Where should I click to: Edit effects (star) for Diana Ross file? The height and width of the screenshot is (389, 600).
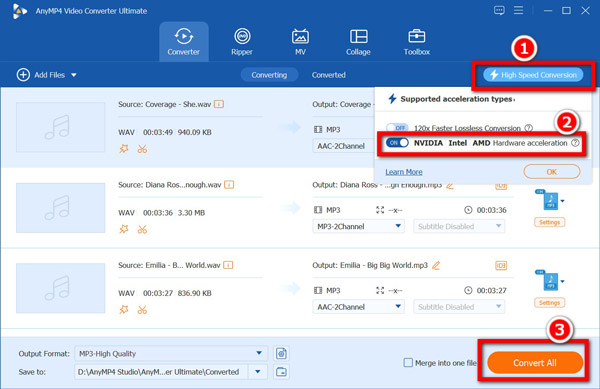pos(124,229)
